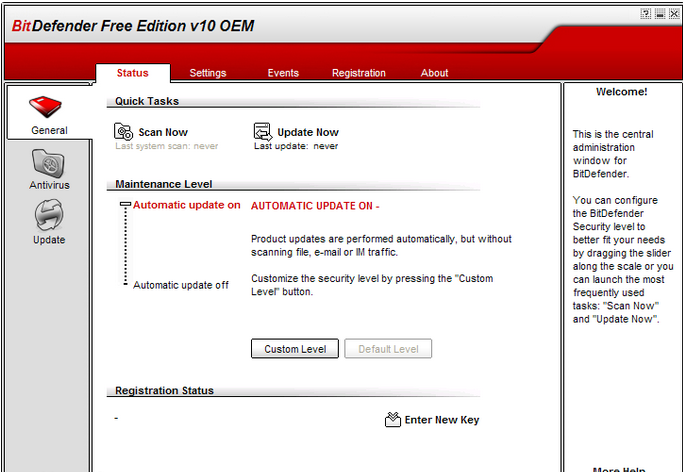
Task: Click the help question mark button
Action: 646,14
